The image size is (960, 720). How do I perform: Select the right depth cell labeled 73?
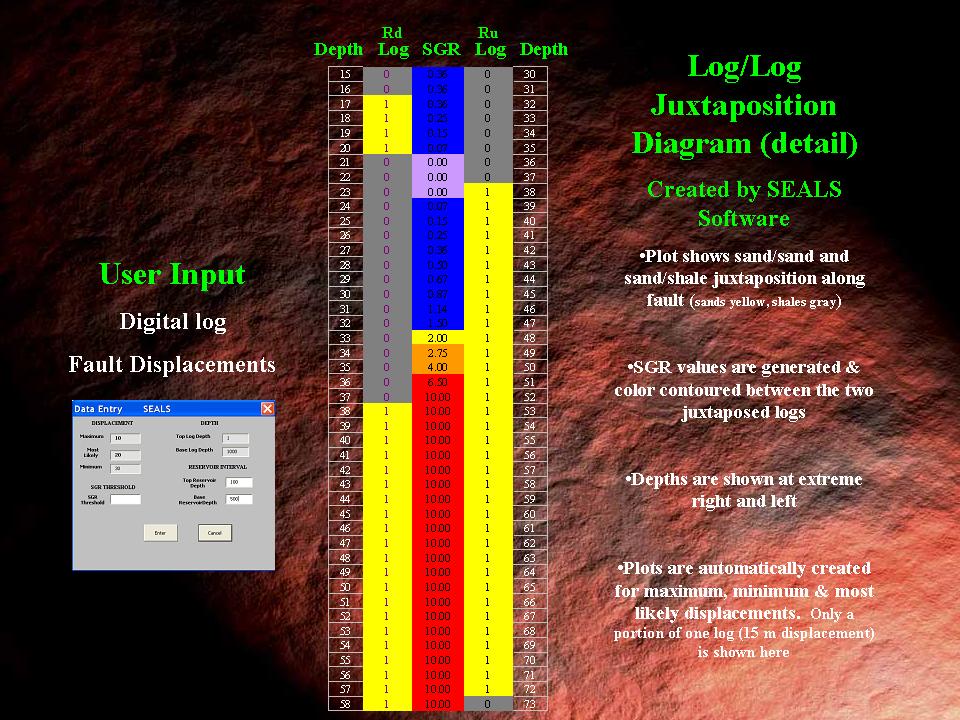tap(529, 704)
